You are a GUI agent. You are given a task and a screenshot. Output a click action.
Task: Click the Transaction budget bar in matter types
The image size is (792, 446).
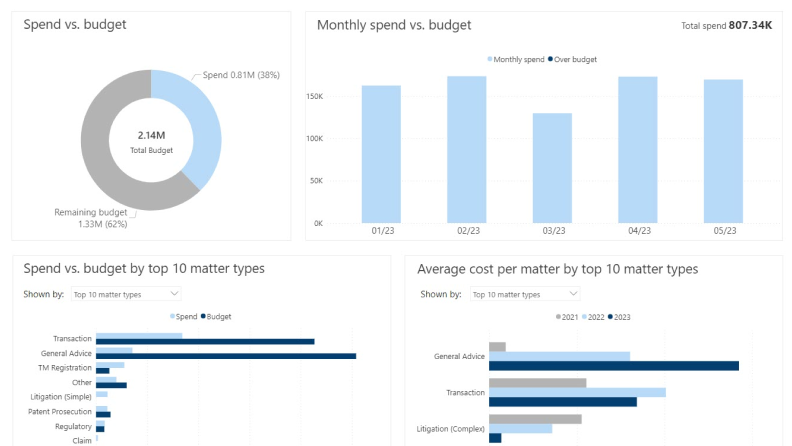205,341
